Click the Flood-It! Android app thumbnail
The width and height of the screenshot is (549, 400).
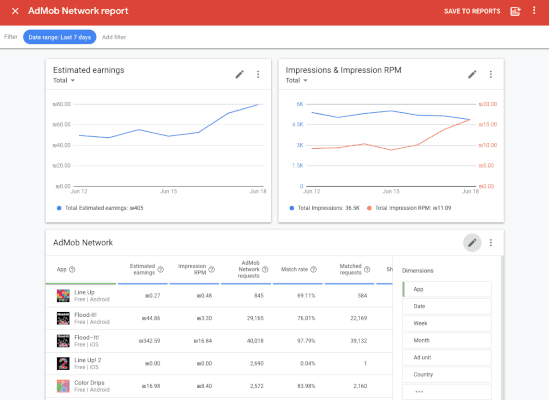tap(63, 318)
